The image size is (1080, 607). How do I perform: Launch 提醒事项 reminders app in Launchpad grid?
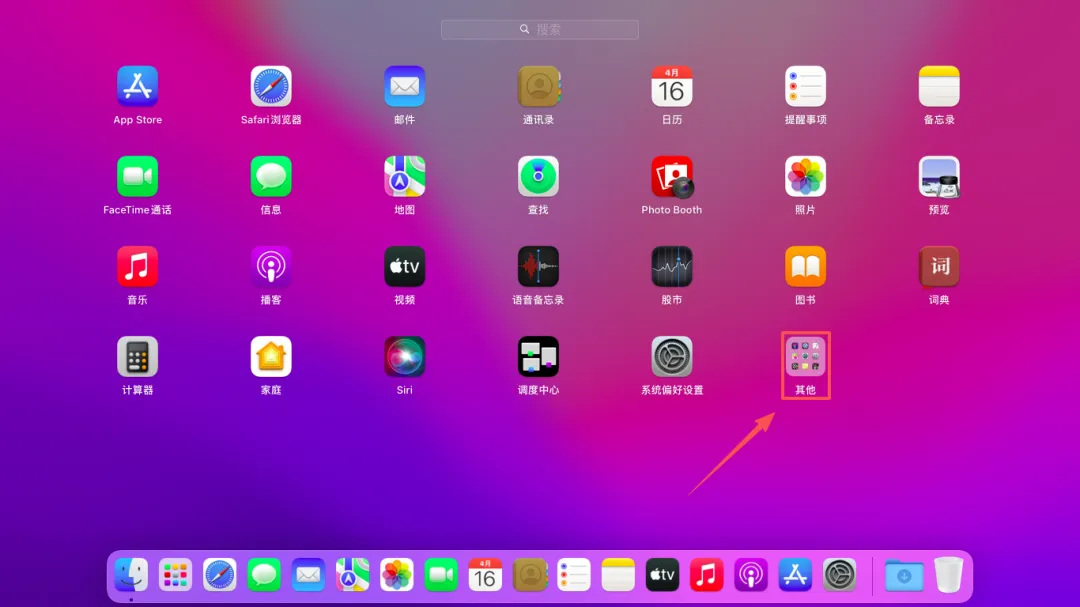pyautogui.click(x=805, y=87)
